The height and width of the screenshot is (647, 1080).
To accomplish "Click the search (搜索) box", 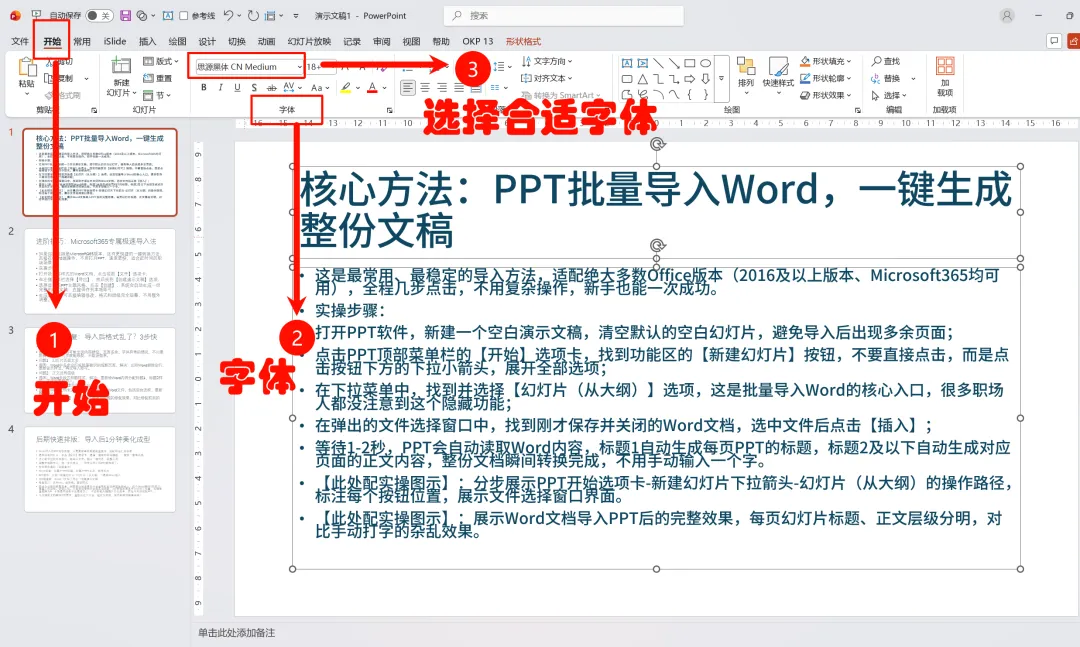I will (x=564, y=15).
